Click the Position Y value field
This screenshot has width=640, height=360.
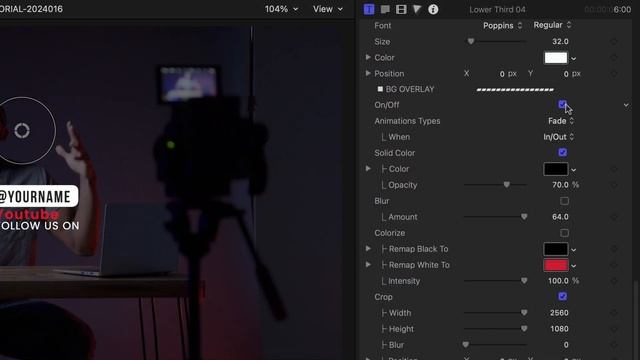click(x=566, y=74)
